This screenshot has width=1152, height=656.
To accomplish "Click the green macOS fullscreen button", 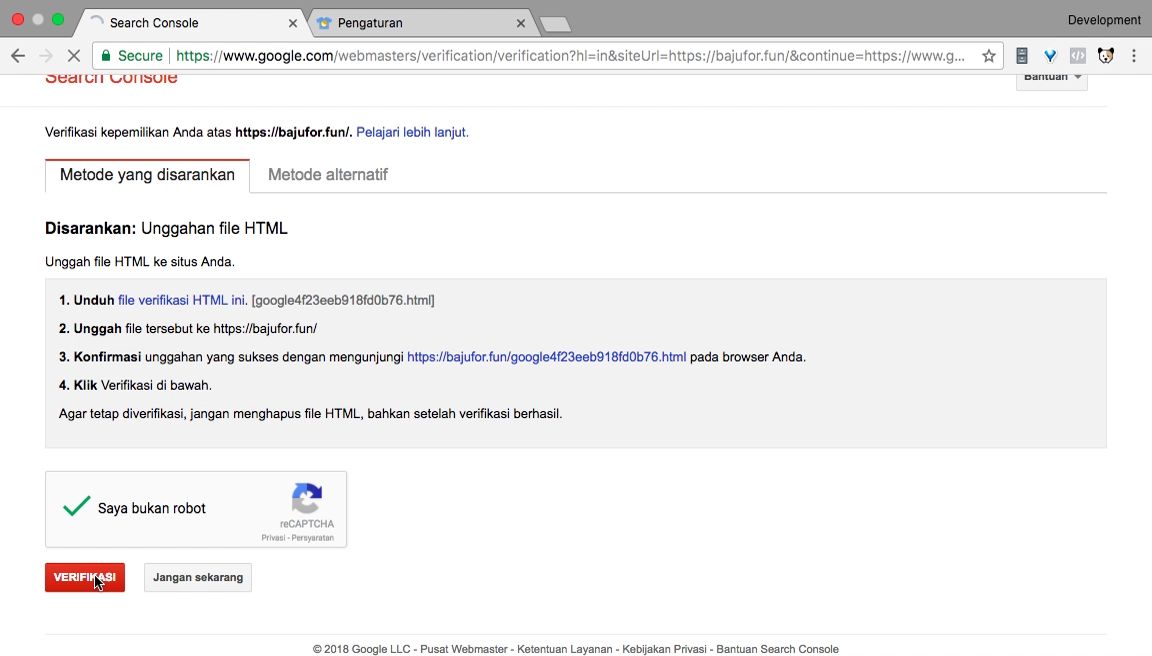I will 58,20.
